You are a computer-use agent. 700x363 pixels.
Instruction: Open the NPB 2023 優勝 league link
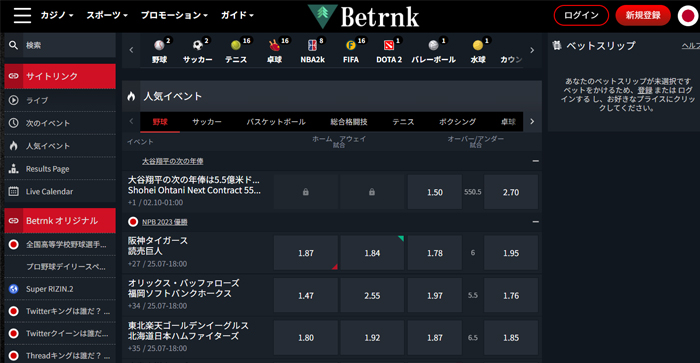165,222
